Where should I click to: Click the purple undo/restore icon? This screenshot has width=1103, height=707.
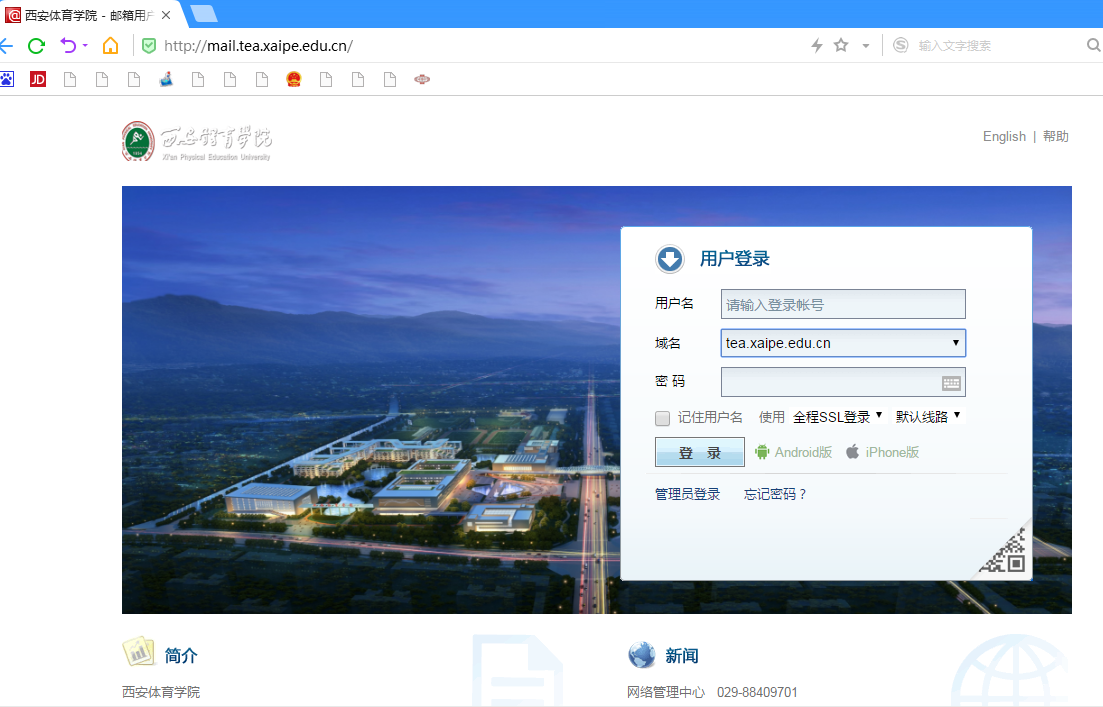tap(68, 45)
